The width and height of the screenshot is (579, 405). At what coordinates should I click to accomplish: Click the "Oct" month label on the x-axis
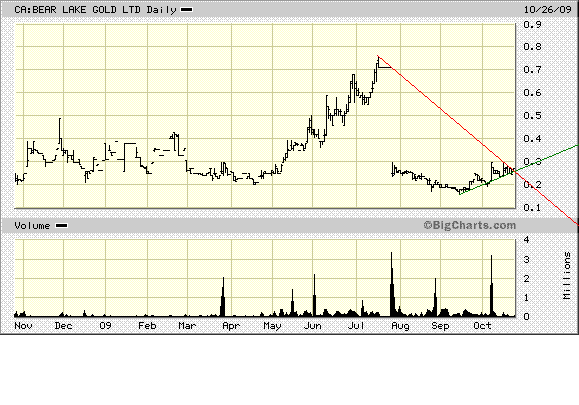[482, 326]
